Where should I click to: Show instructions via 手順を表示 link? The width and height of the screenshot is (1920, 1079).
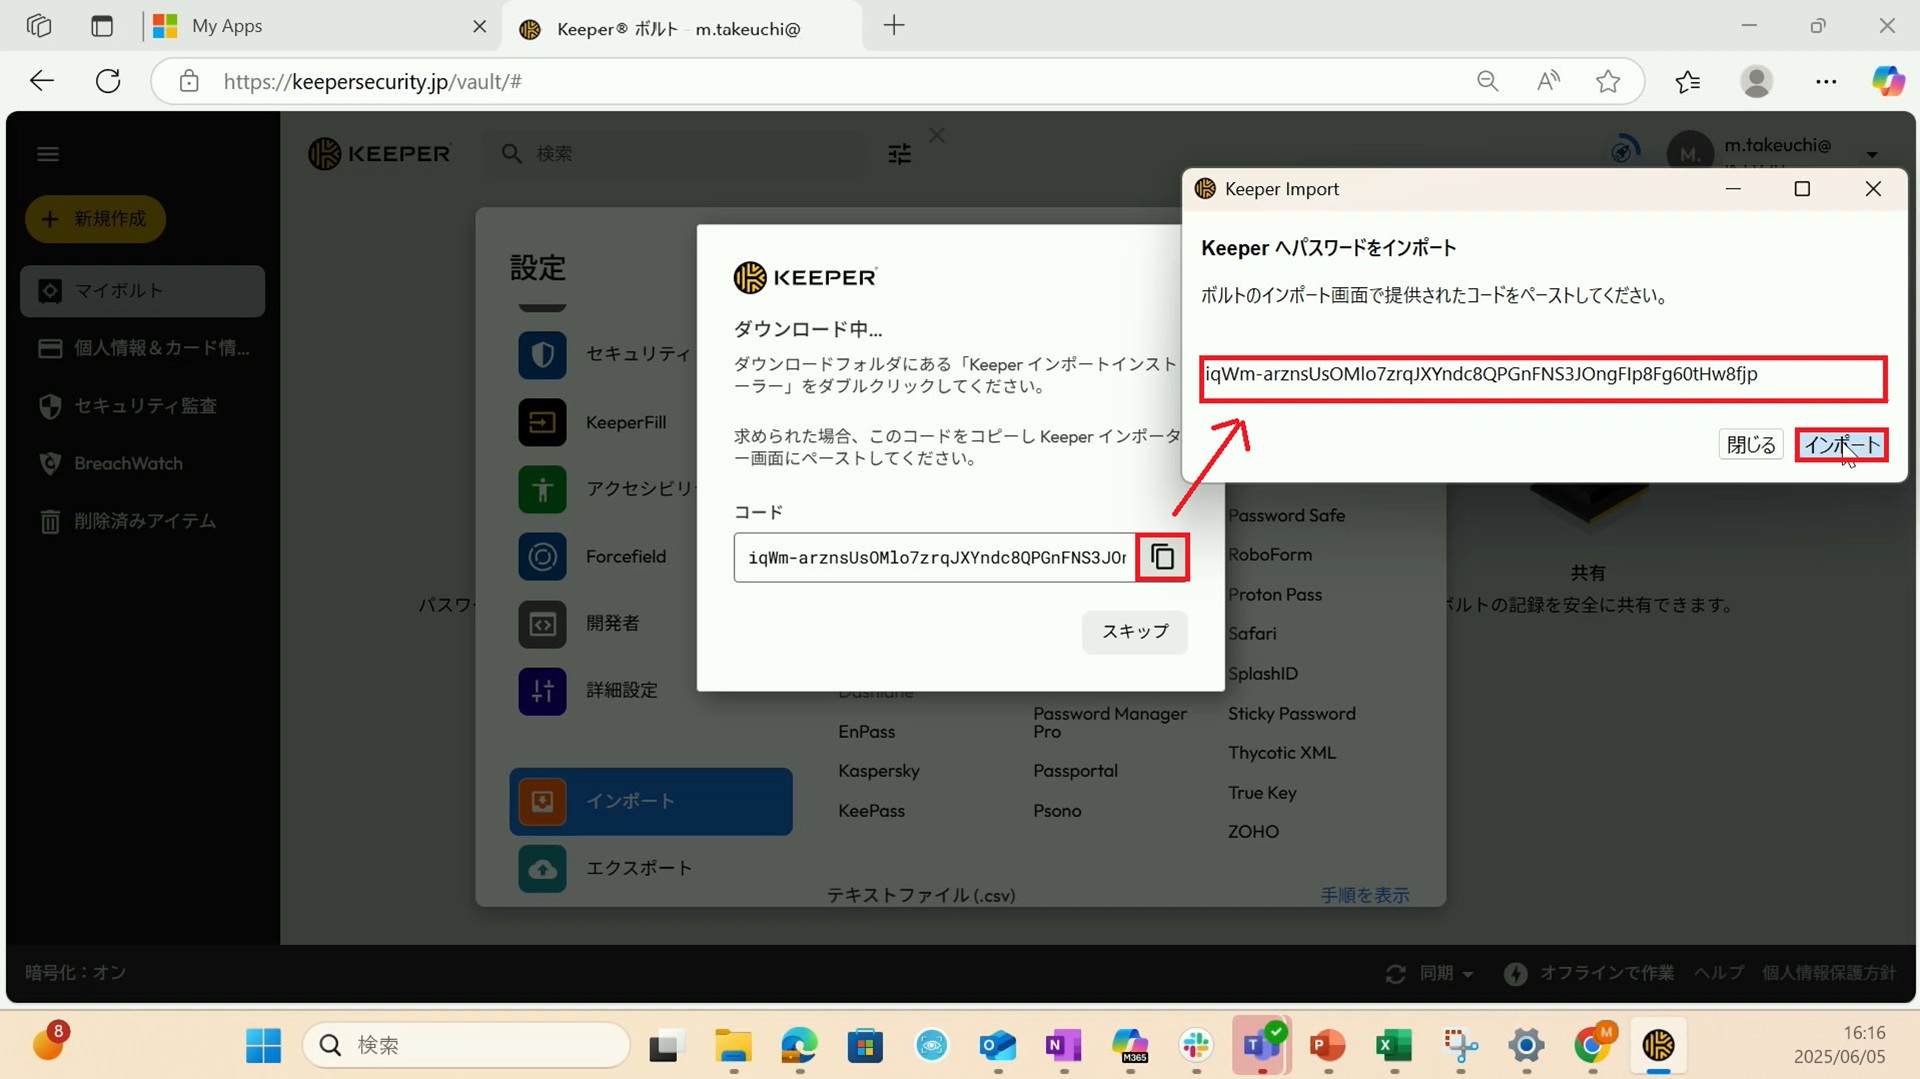coord(1365,894)
